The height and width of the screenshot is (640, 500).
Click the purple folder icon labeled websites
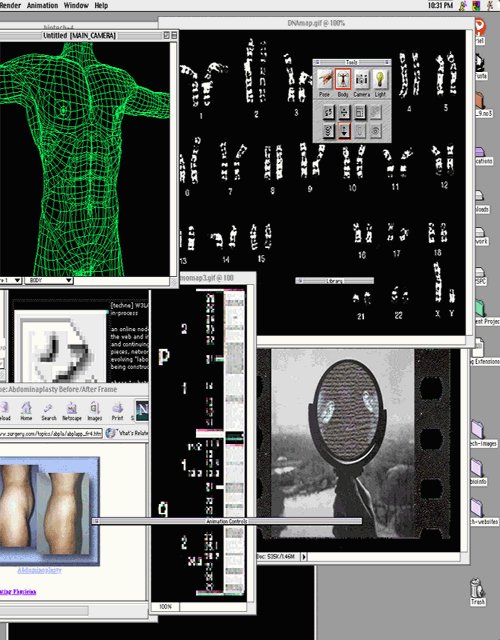476,508
